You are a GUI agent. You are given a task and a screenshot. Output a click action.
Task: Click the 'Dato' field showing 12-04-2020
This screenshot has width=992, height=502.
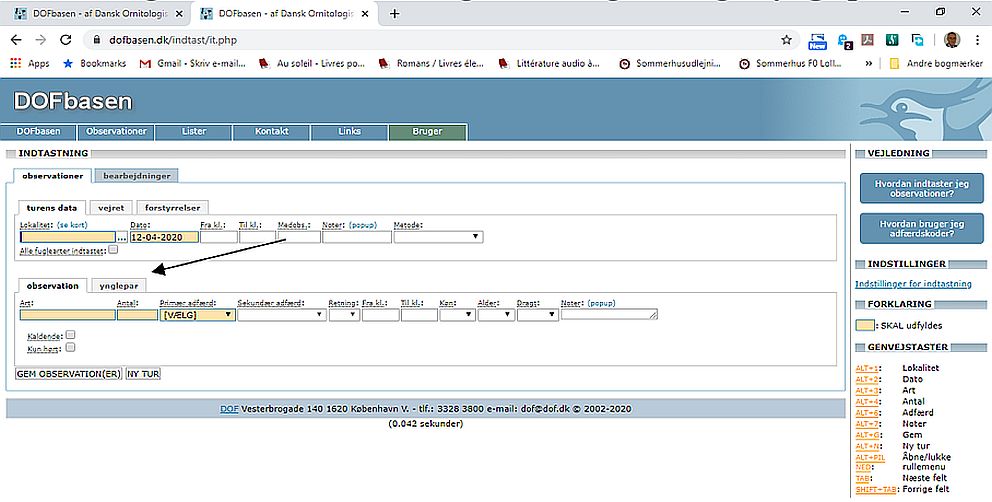click(x=164, y=237)
